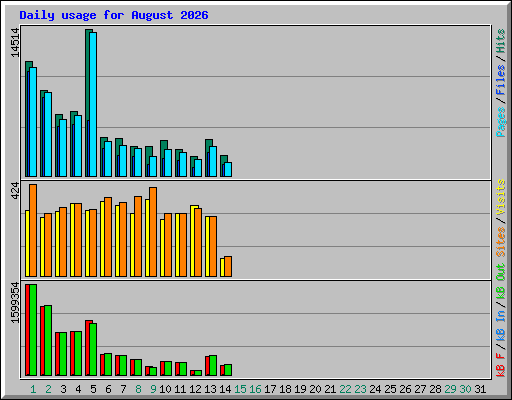Click day 9 on the x-axis
Viewport: 512px width, 400px height.
153,389
